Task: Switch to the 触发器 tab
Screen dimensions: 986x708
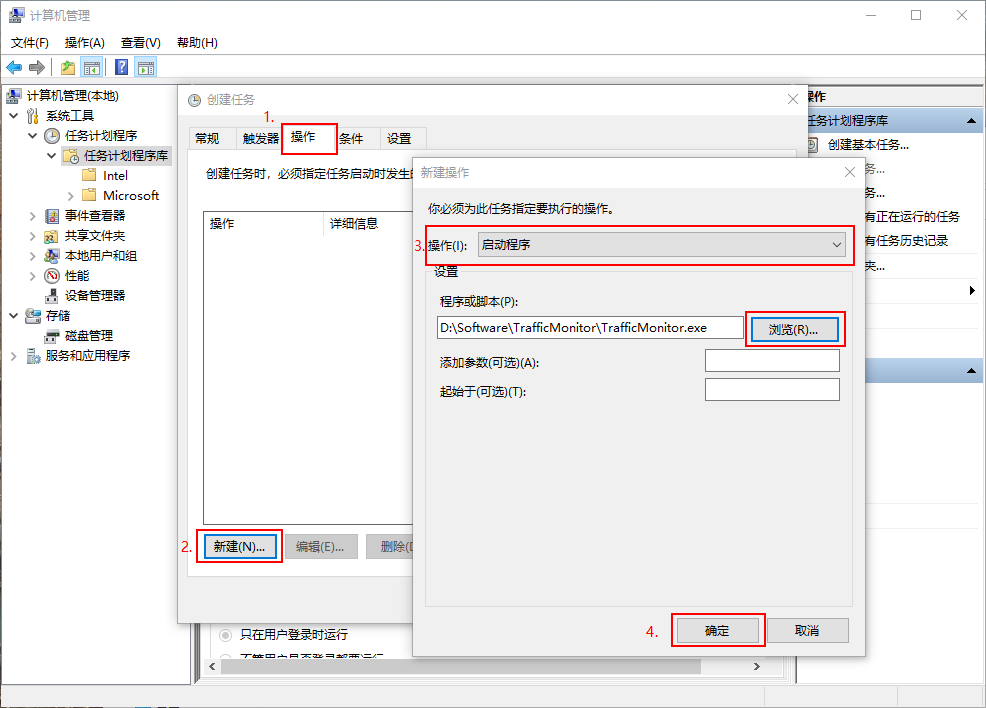Action: click(260, 138)
